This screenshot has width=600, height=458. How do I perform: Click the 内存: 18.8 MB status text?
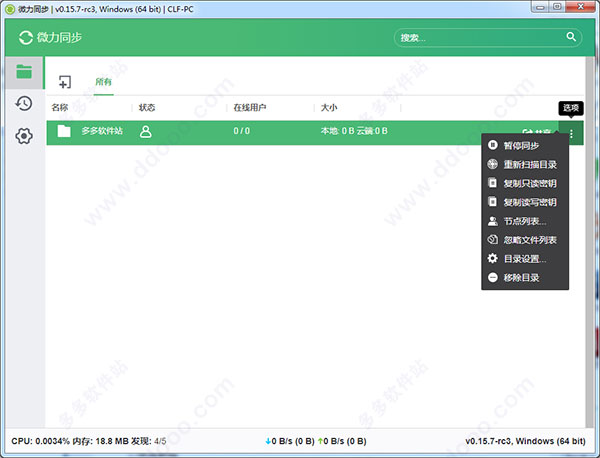point(100,441)
